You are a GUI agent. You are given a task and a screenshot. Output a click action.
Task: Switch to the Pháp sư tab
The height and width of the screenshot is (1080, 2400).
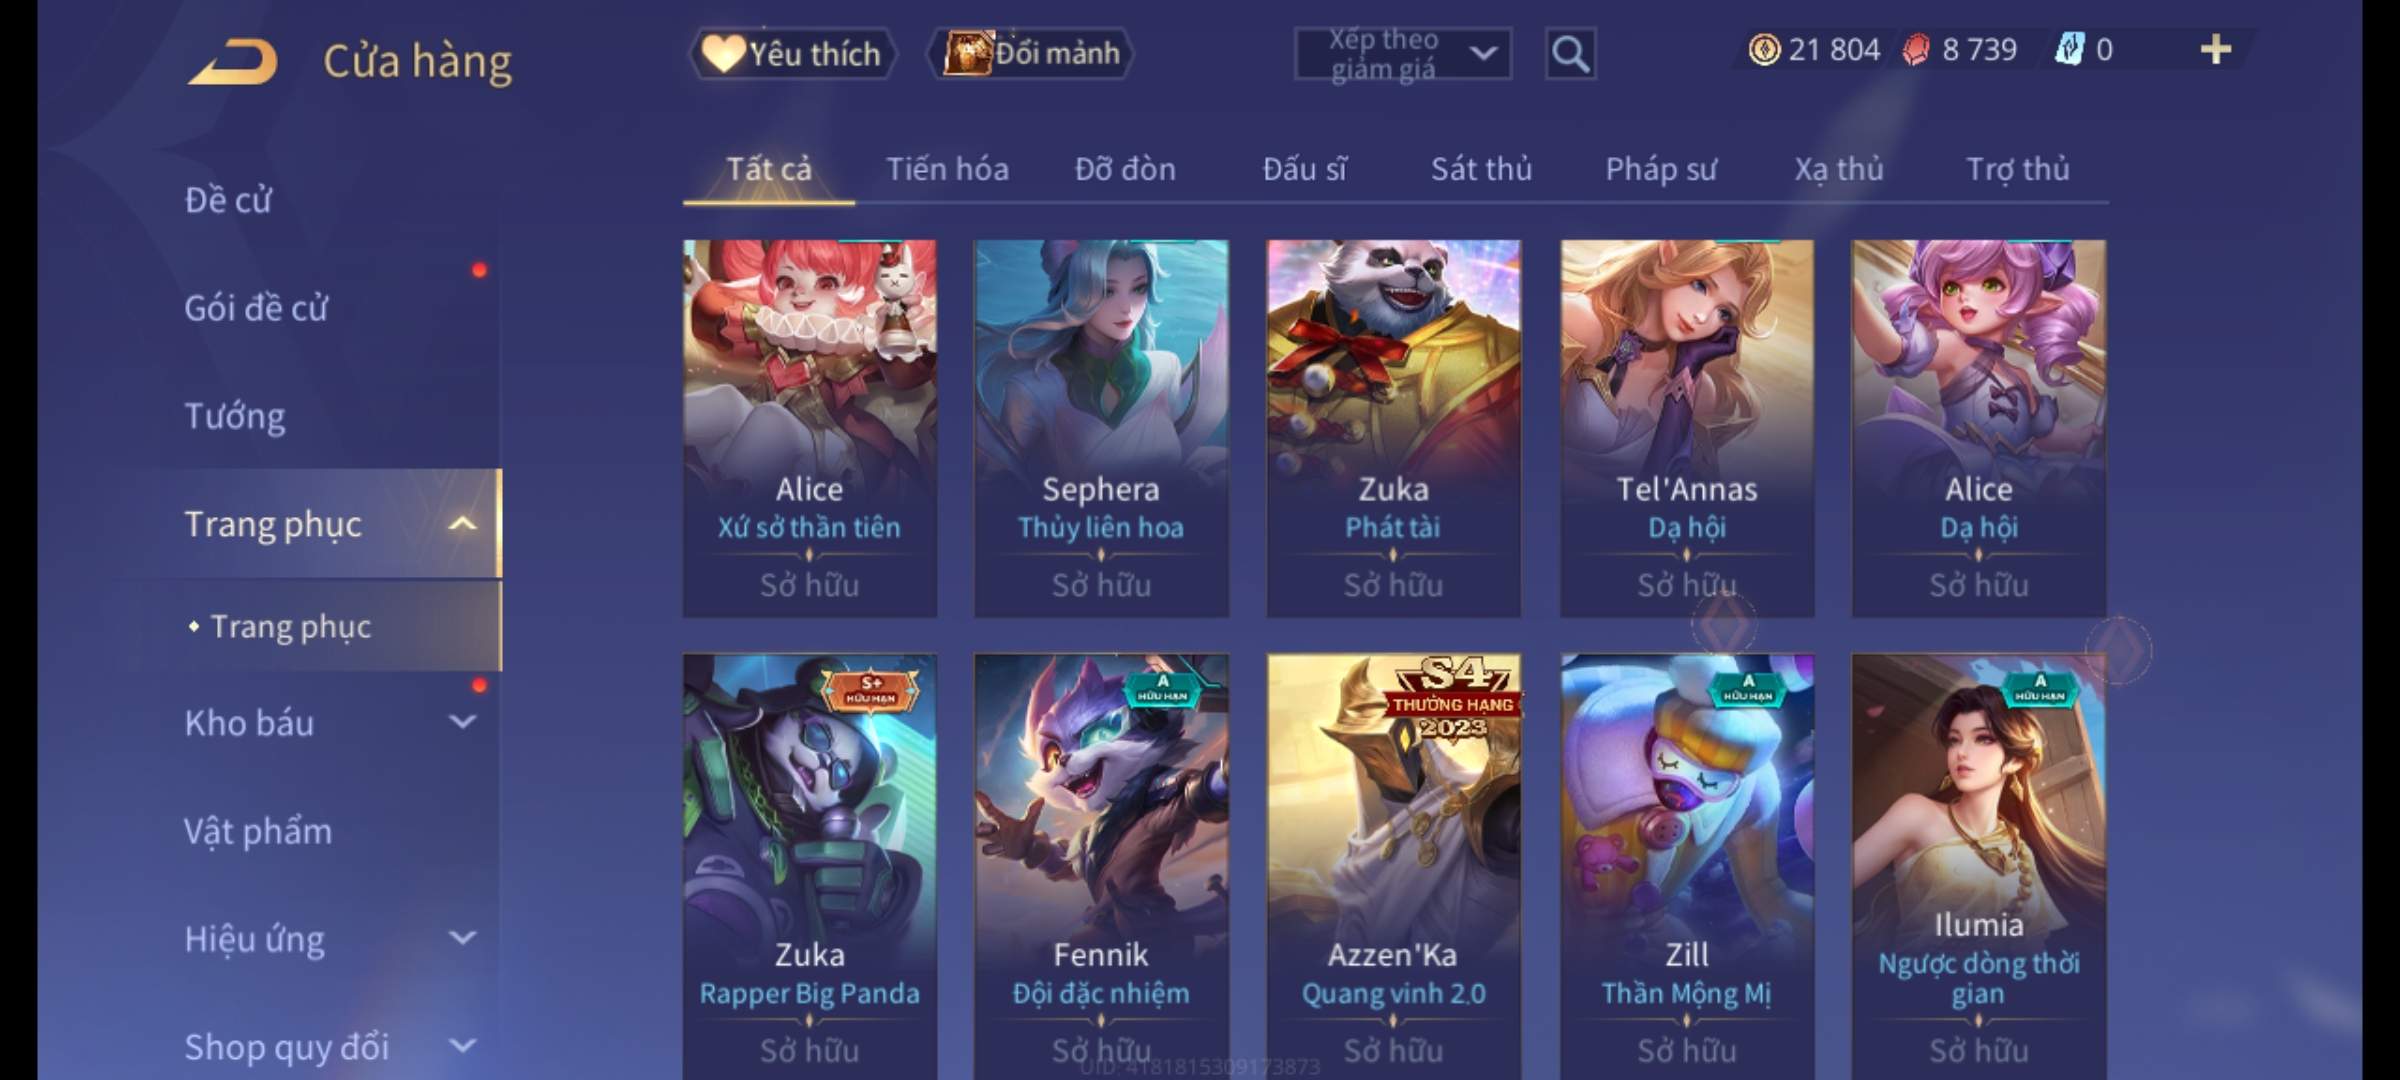(x=1661, y=169)
